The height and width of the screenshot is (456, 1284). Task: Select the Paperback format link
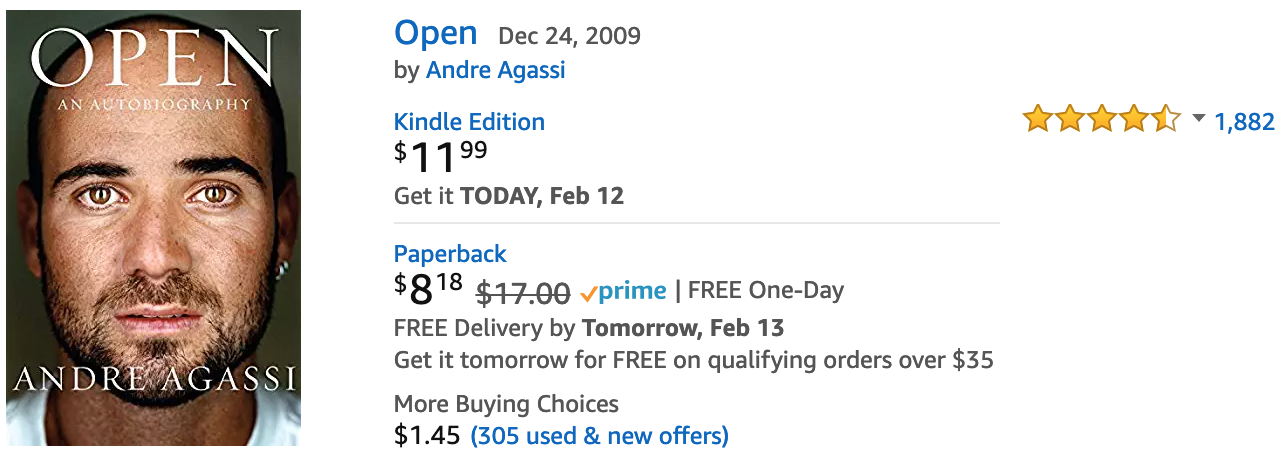(450, 254)
